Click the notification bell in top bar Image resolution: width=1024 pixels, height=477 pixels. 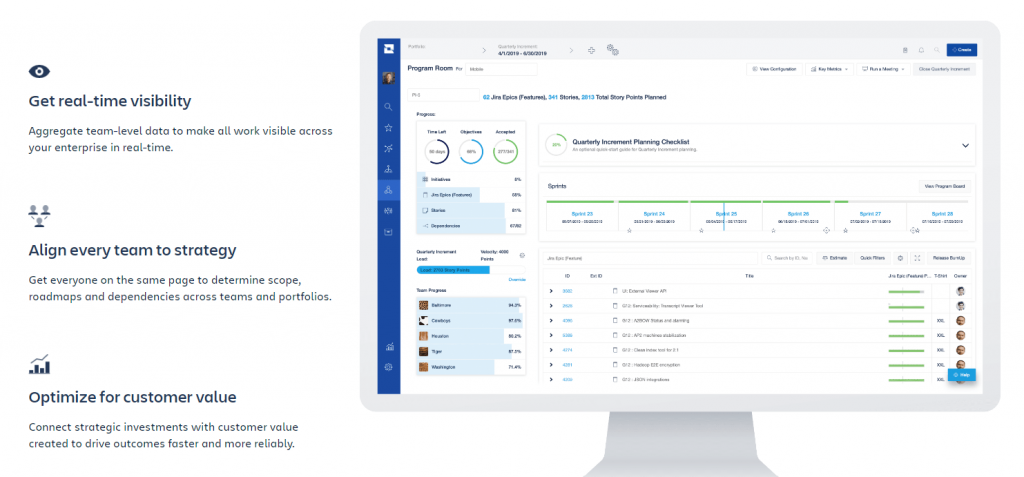click(x=921, y=49)
